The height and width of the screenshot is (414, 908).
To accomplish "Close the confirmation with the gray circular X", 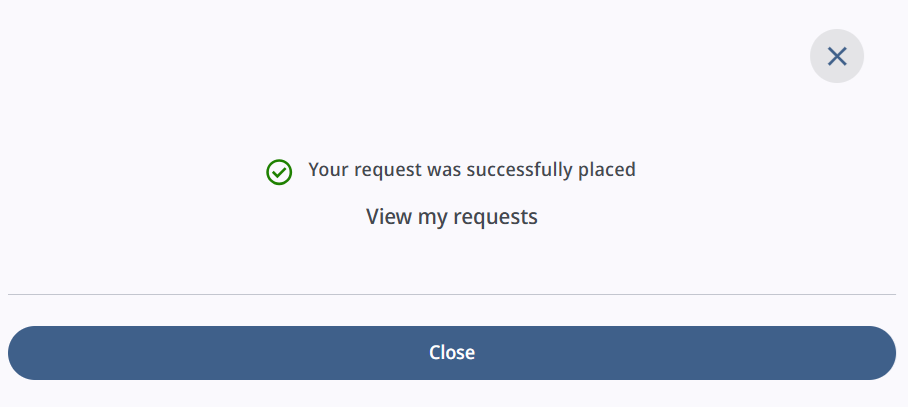I will [837, 56].
